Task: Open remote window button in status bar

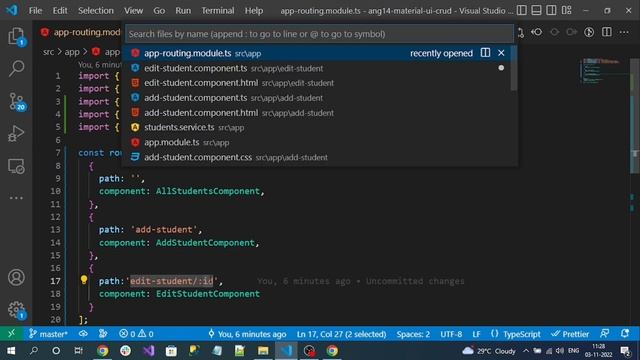Action: (x=11, y=334)
